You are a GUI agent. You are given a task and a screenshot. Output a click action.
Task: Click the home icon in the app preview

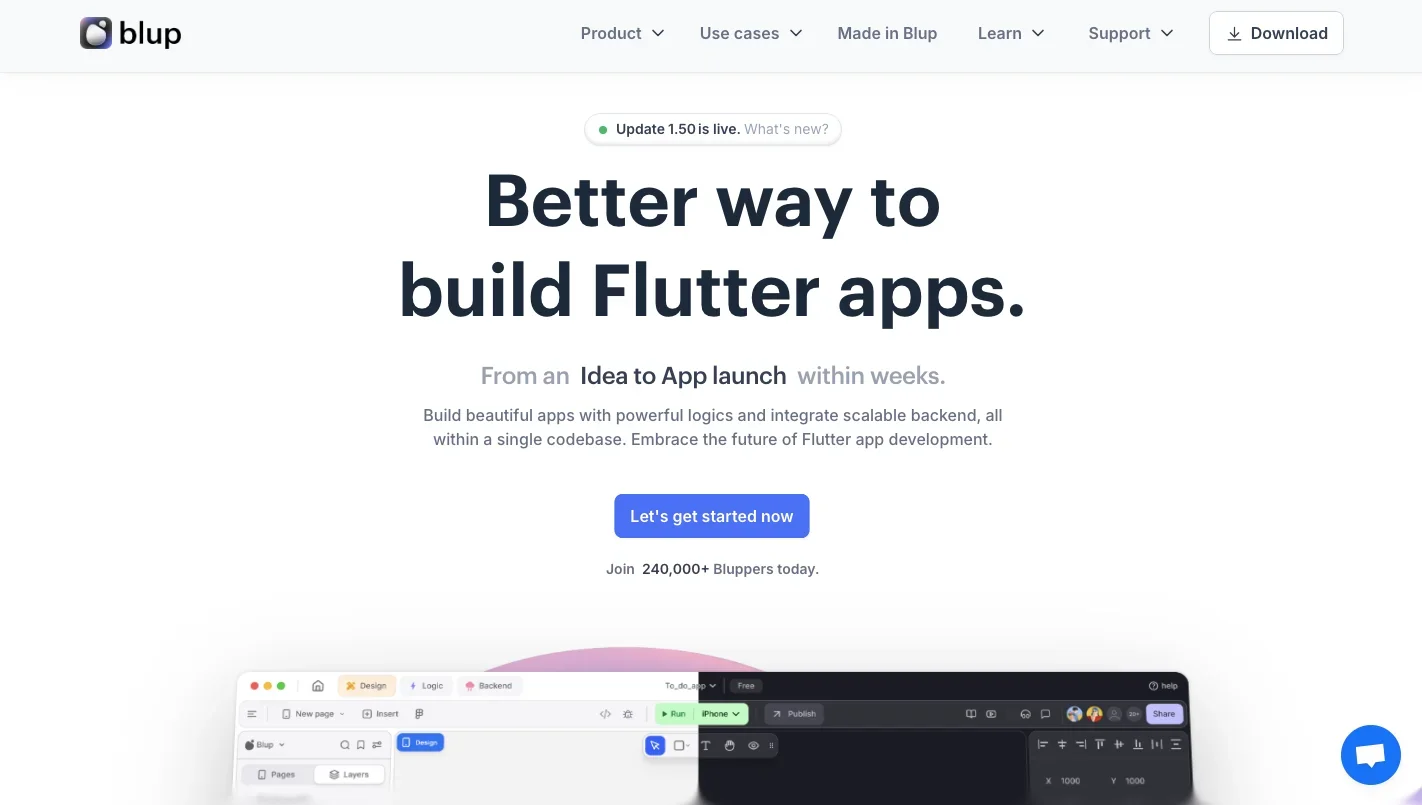point(318,686)
